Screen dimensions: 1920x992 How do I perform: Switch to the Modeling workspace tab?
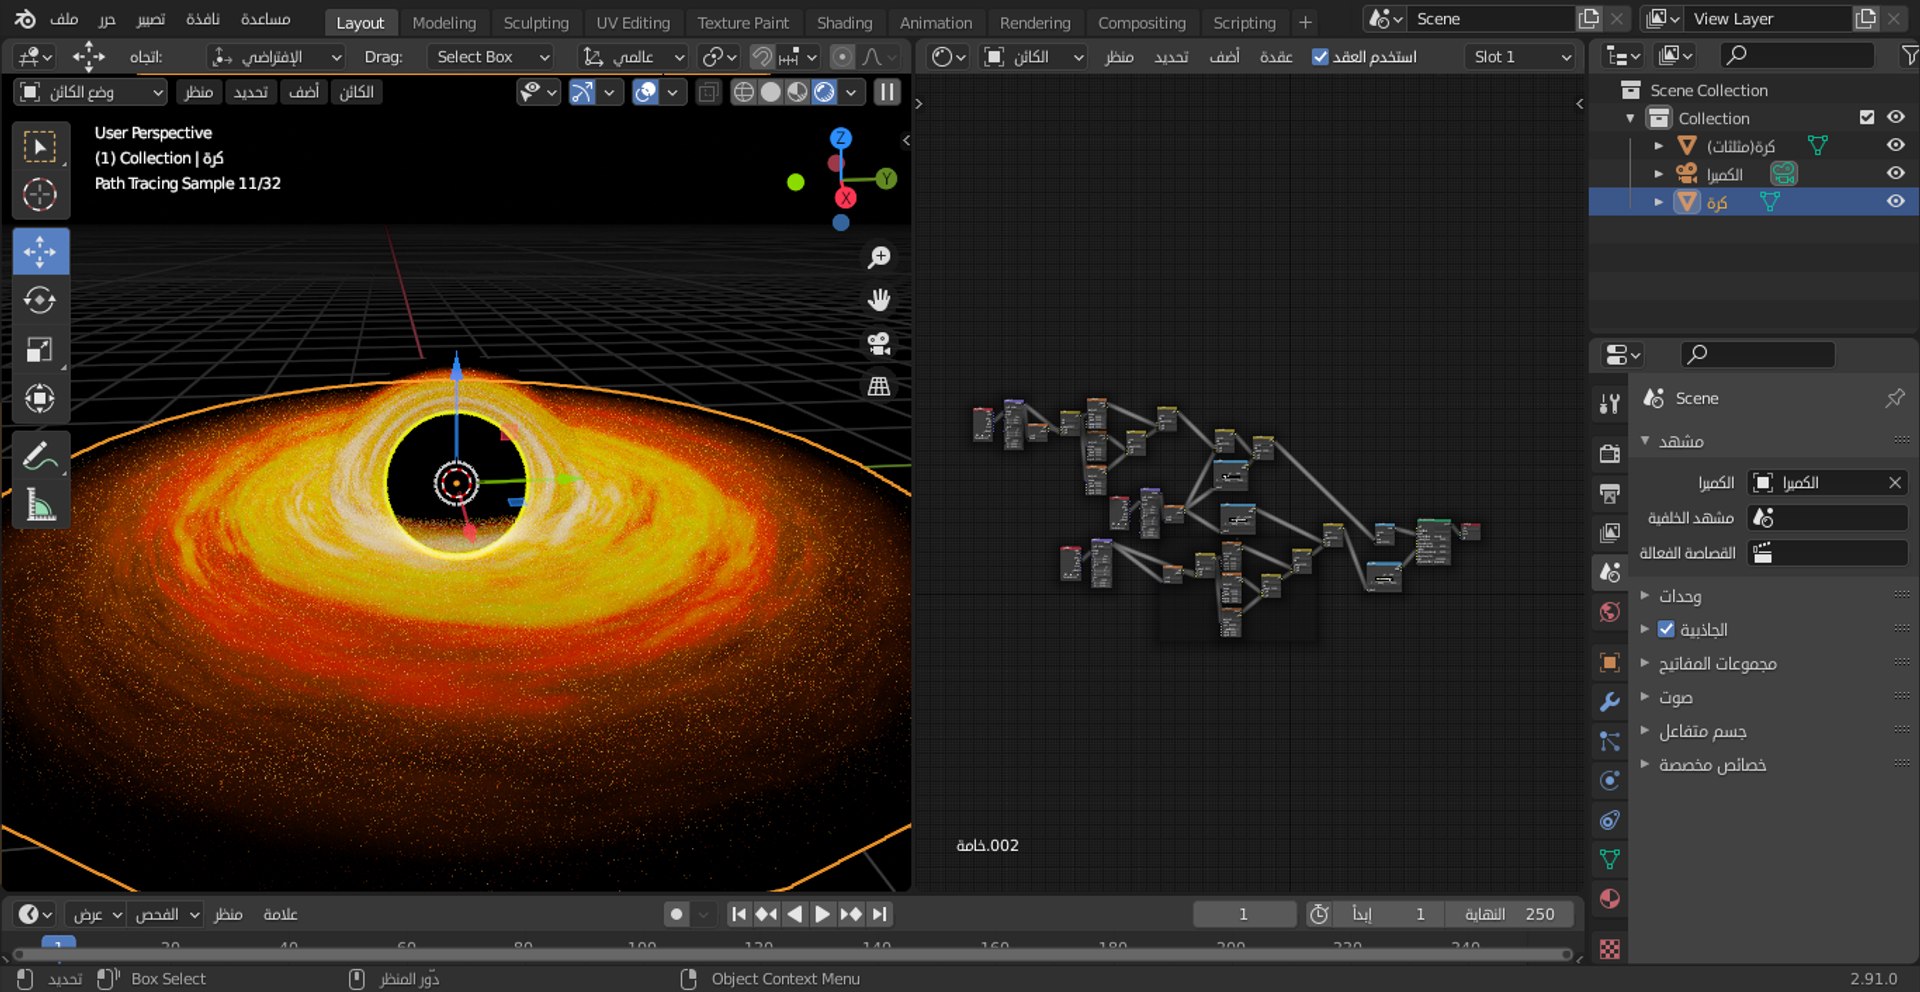point(444,22)
